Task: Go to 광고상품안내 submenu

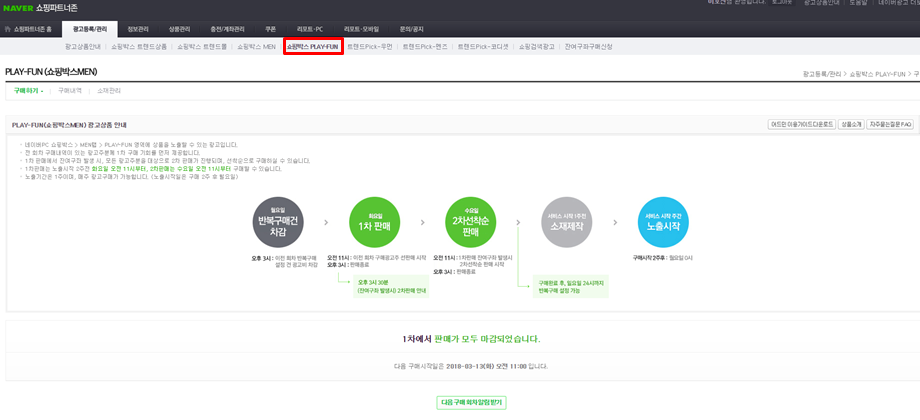Action: 83,46
